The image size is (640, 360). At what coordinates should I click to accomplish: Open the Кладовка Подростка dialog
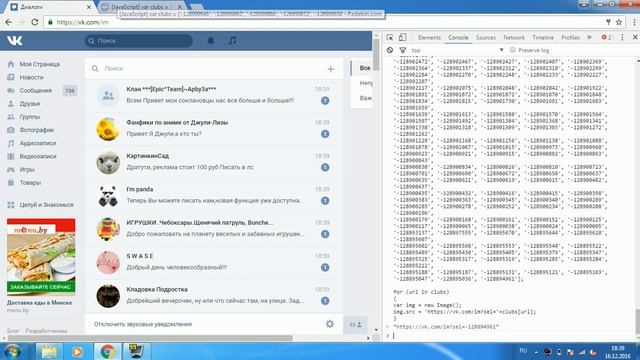[x=214, y=296]
